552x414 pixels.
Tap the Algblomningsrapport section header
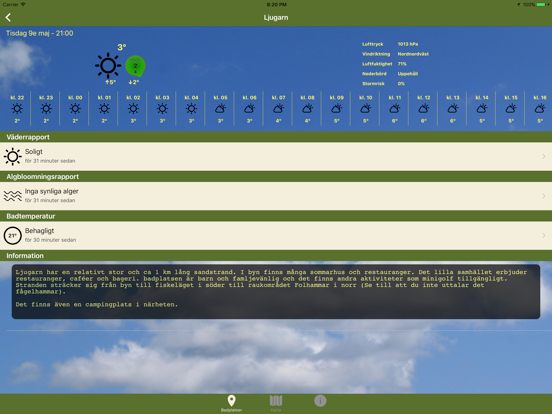click(276, 176)
